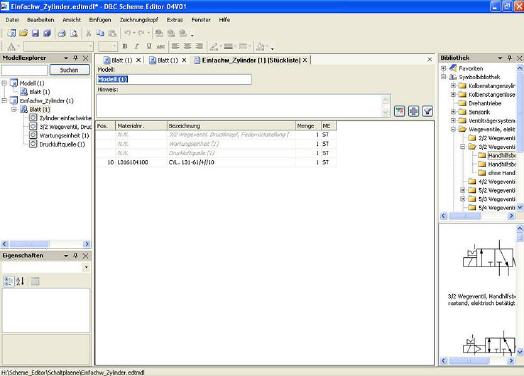Click the Redo arrow icon

[141, 33]
